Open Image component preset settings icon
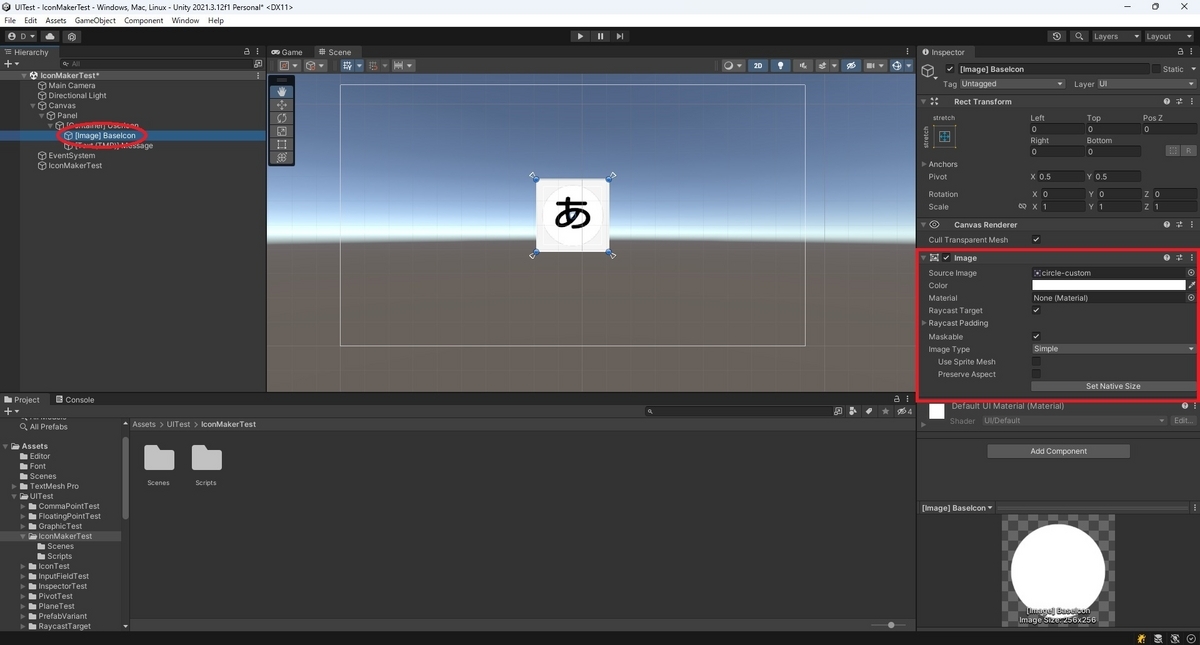This screenshot has height=645, width=1200. (x=1179, y=258)
